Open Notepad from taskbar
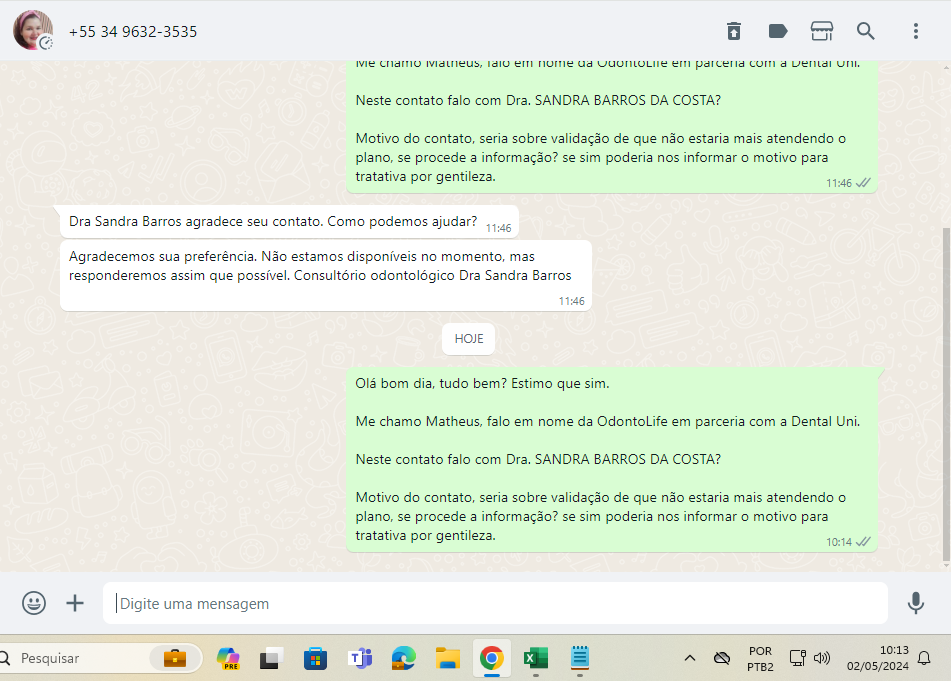 (x=580, y=657)
